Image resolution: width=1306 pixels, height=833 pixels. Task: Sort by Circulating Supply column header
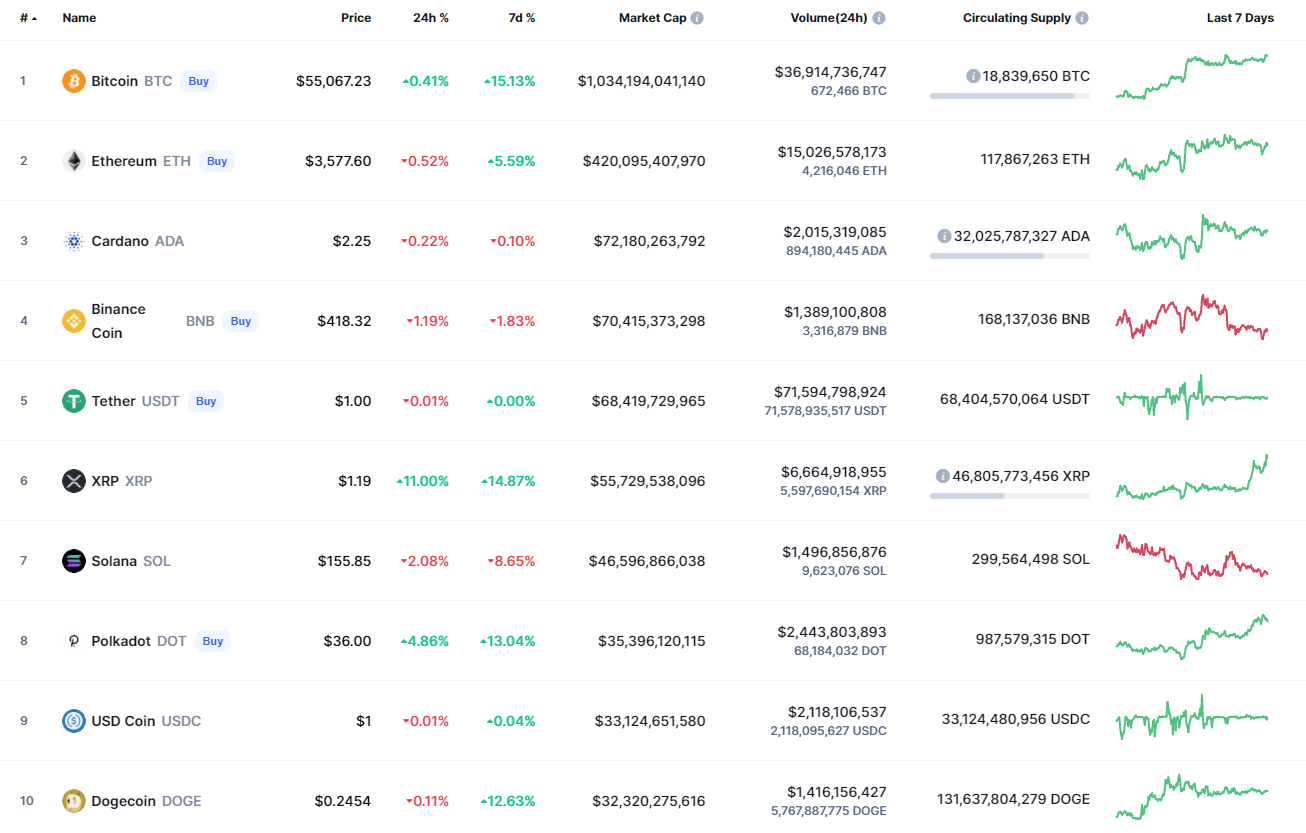(x=1017, y=18)
